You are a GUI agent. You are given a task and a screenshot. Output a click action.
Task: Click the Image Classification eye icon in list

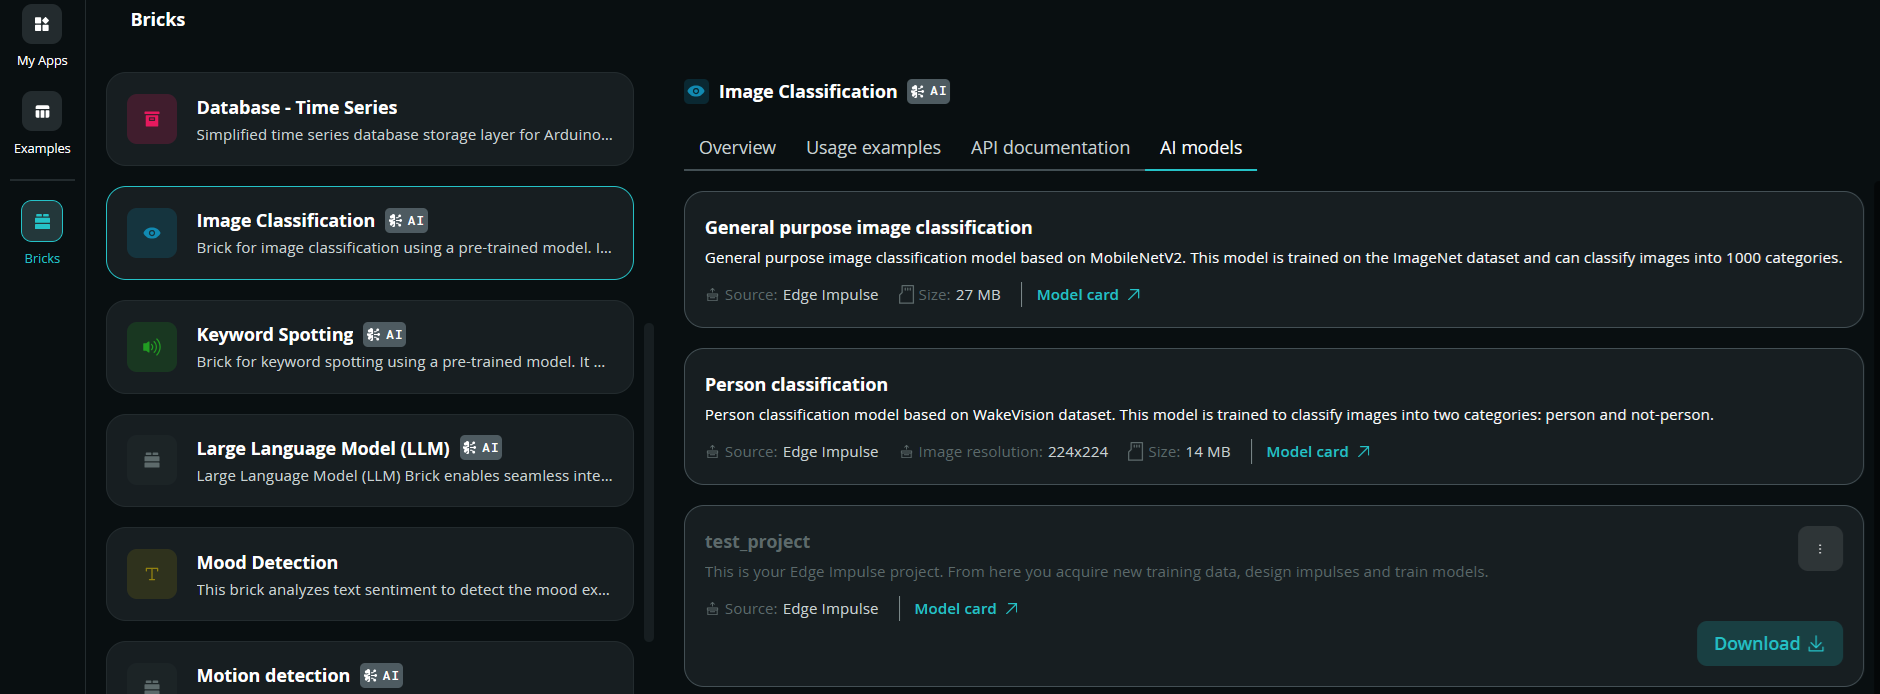tap(152, 233)
